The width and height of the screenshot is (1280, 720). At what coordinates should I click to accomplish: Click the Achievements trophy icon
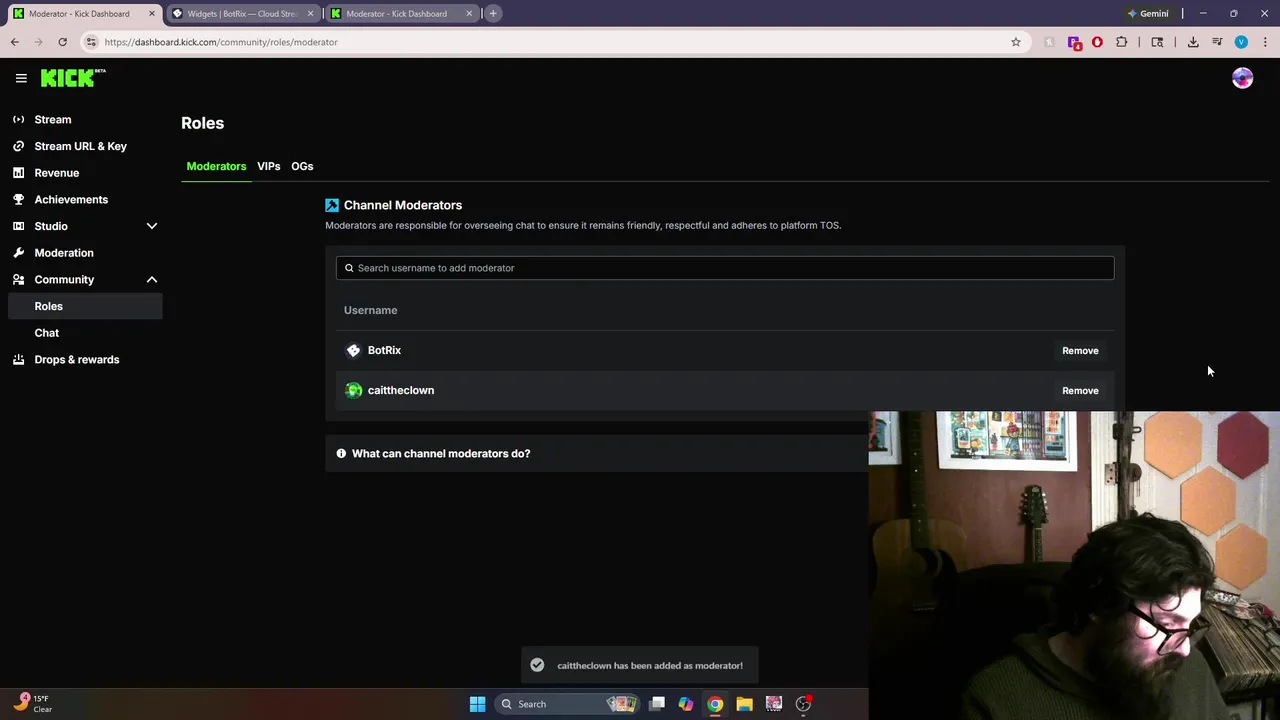tap(18, 199)
